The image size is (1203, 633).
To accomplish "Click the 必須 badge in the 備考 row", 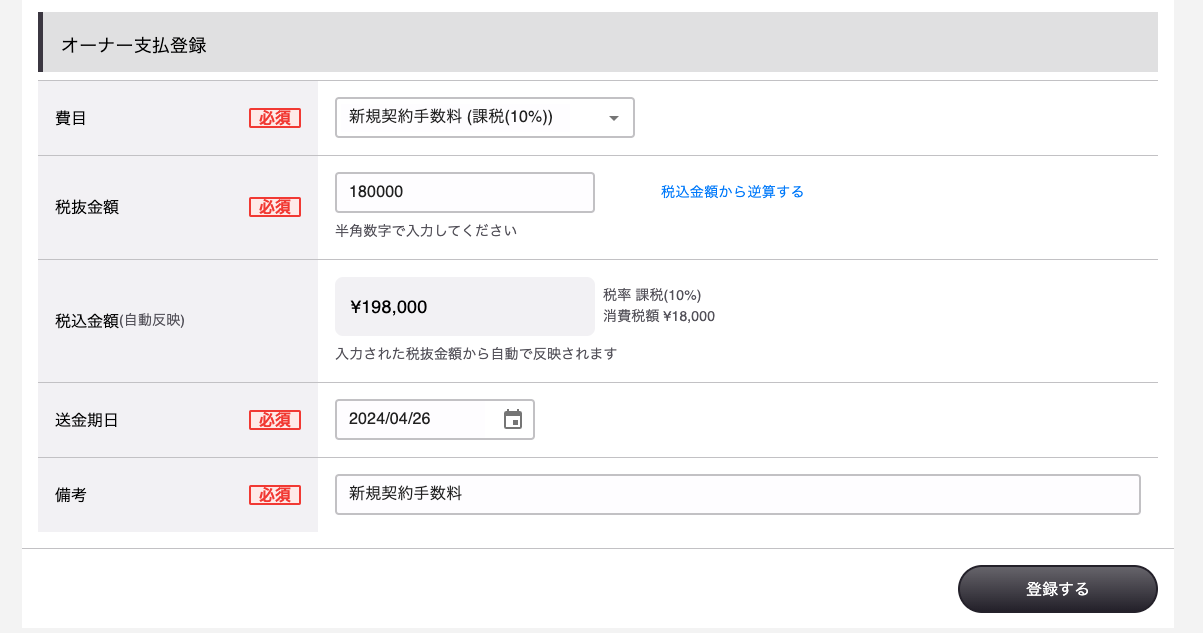I will 275,495.
